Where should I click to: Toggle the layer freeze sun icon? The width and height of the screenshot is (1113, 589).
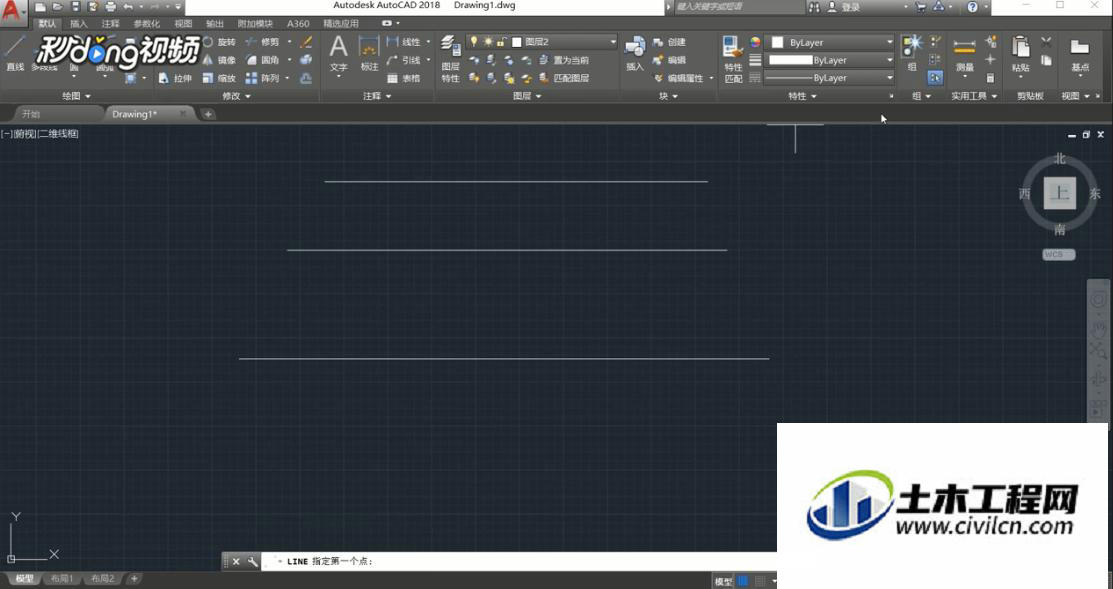pyautogui.click(x=488, y=43)
